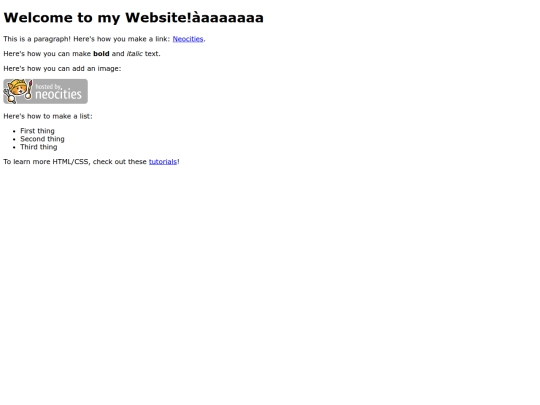Click the italic word in second paragraph
540x405 pixels.
pyautogui.click(x=135, y=54)
